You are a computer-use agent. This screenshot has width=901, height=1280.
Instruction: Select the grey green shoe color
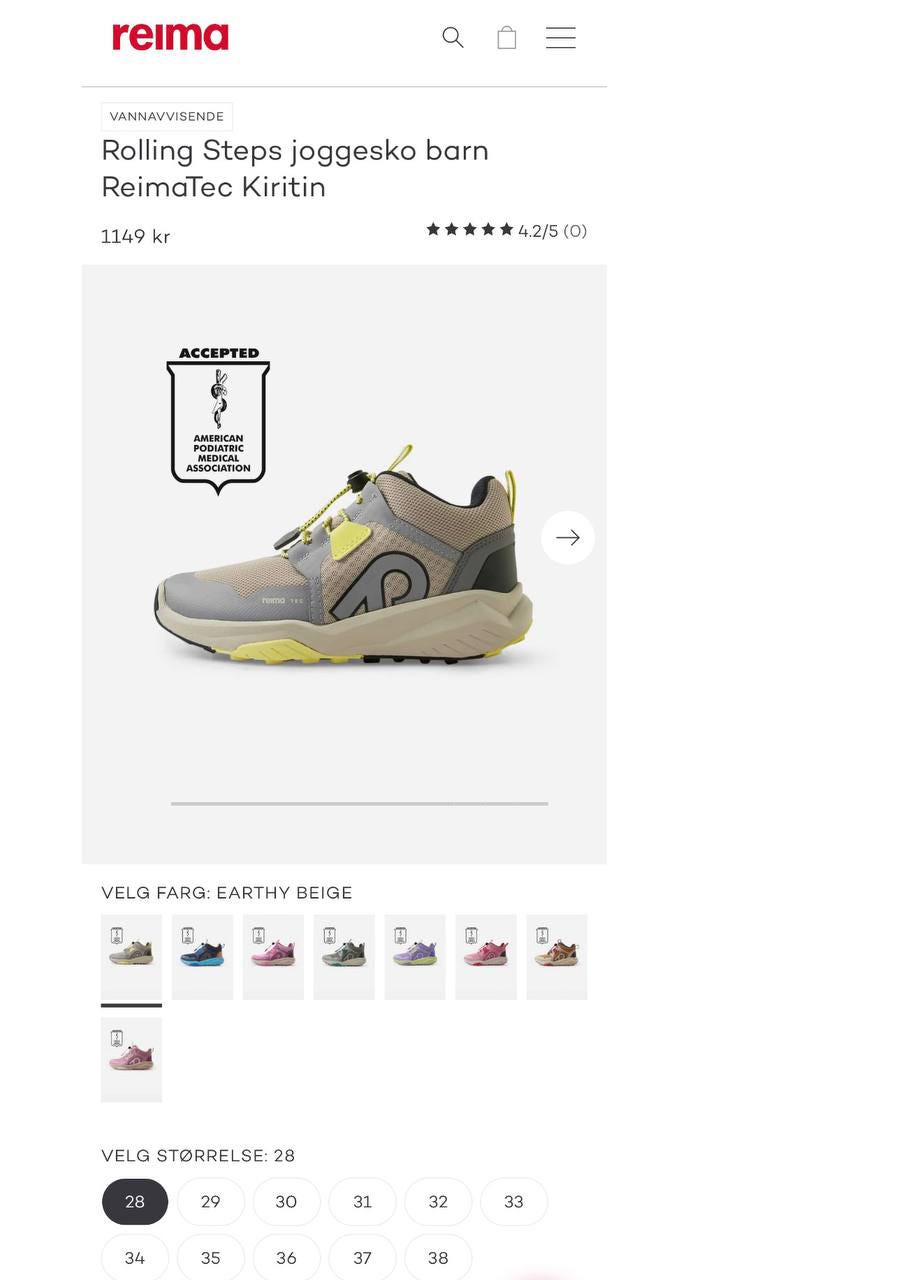coord(344,957)
